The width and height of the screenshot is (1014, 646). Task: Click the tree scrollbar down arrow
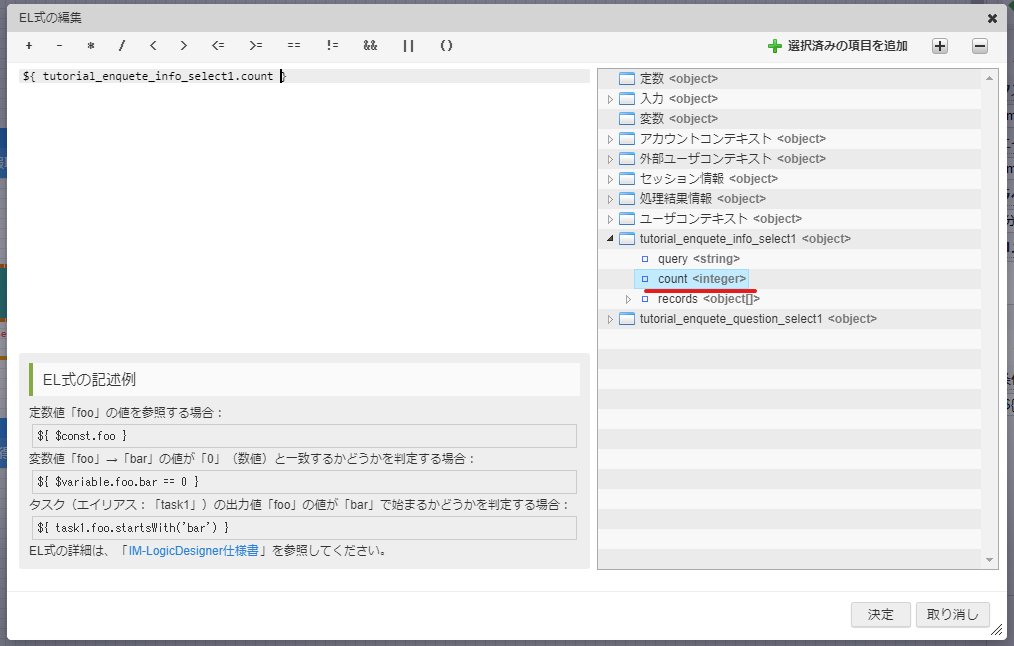[x=989, y=560]
